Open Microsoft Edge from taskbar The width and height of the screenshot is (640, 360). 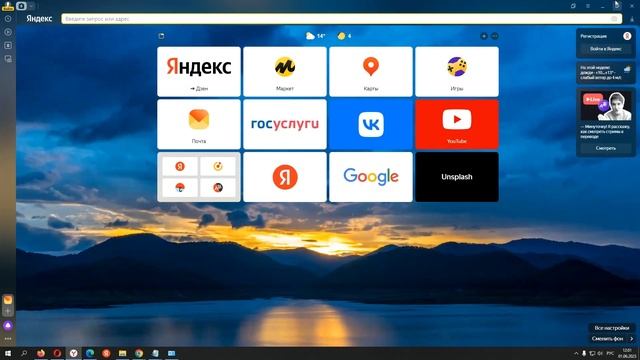click(x=90, y=353)
